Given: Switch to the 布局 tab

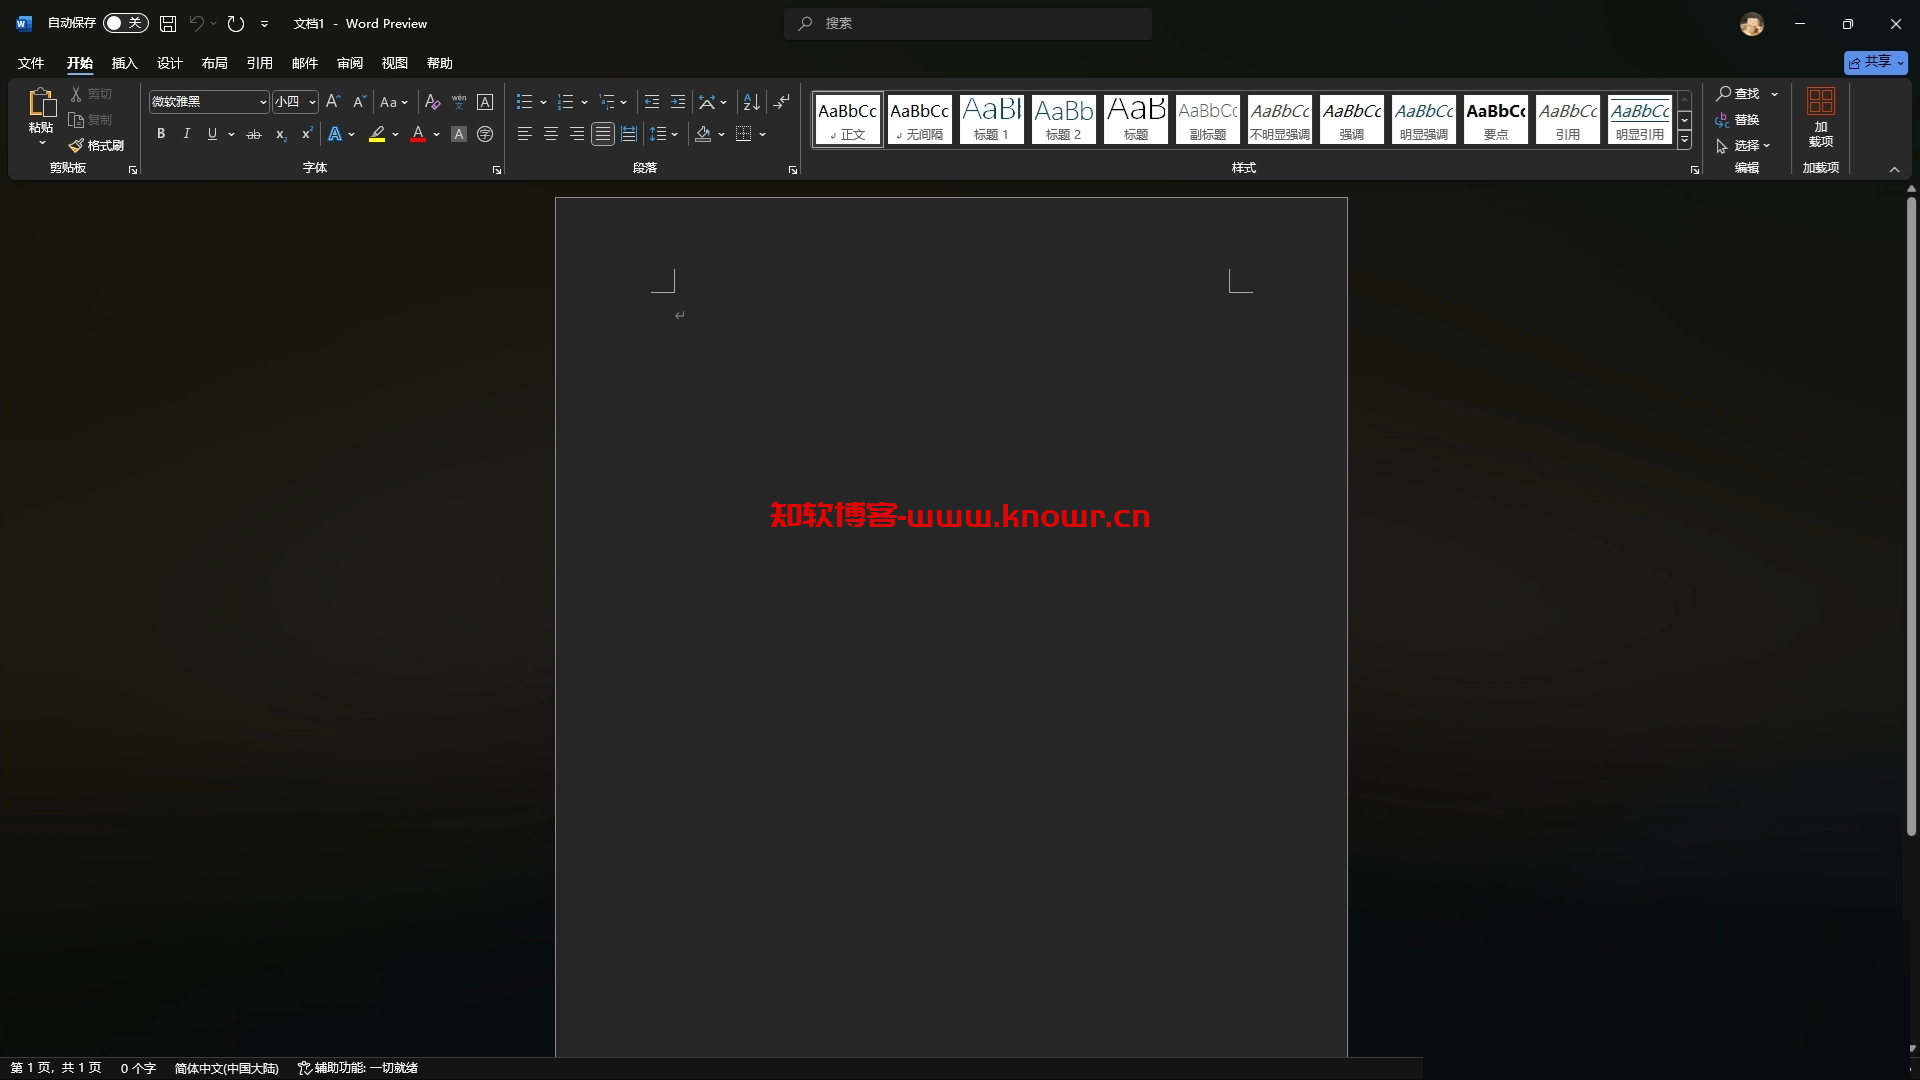Looking at the screenshot, I should pyautogui.click(x=214, y=63).
